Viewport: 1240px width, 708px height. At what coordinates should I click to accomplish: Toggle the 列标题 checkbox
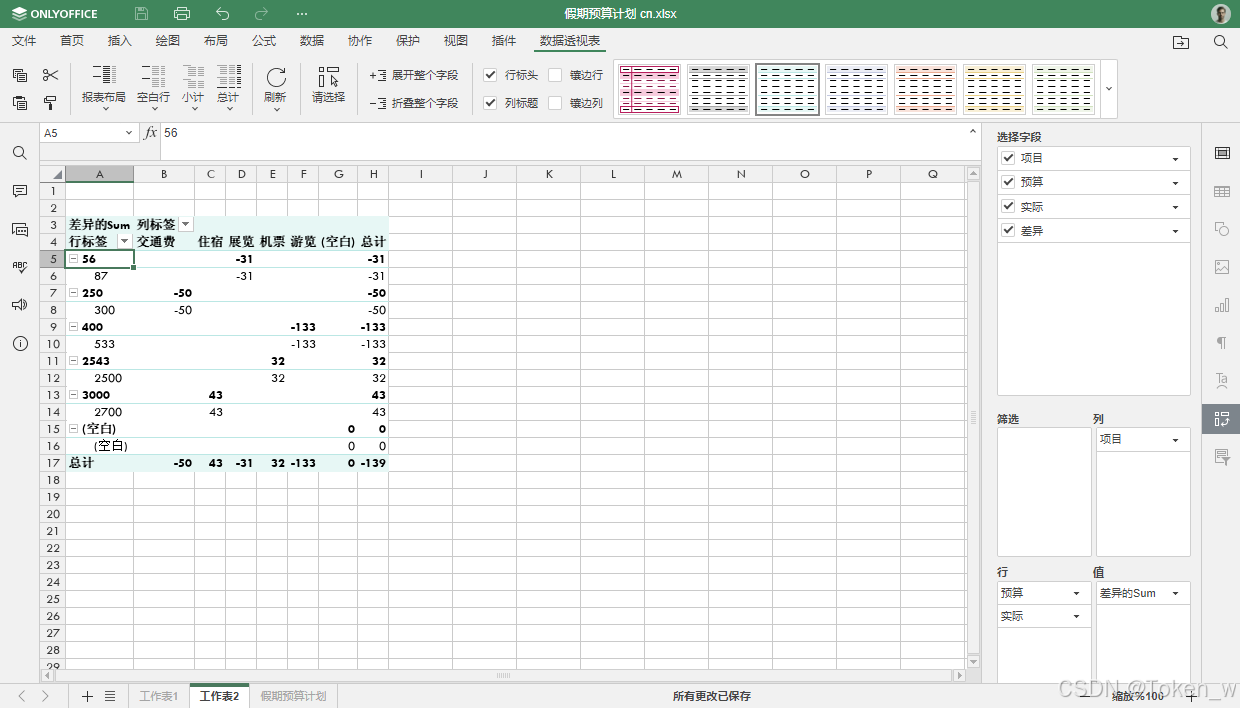pos(490,103)
